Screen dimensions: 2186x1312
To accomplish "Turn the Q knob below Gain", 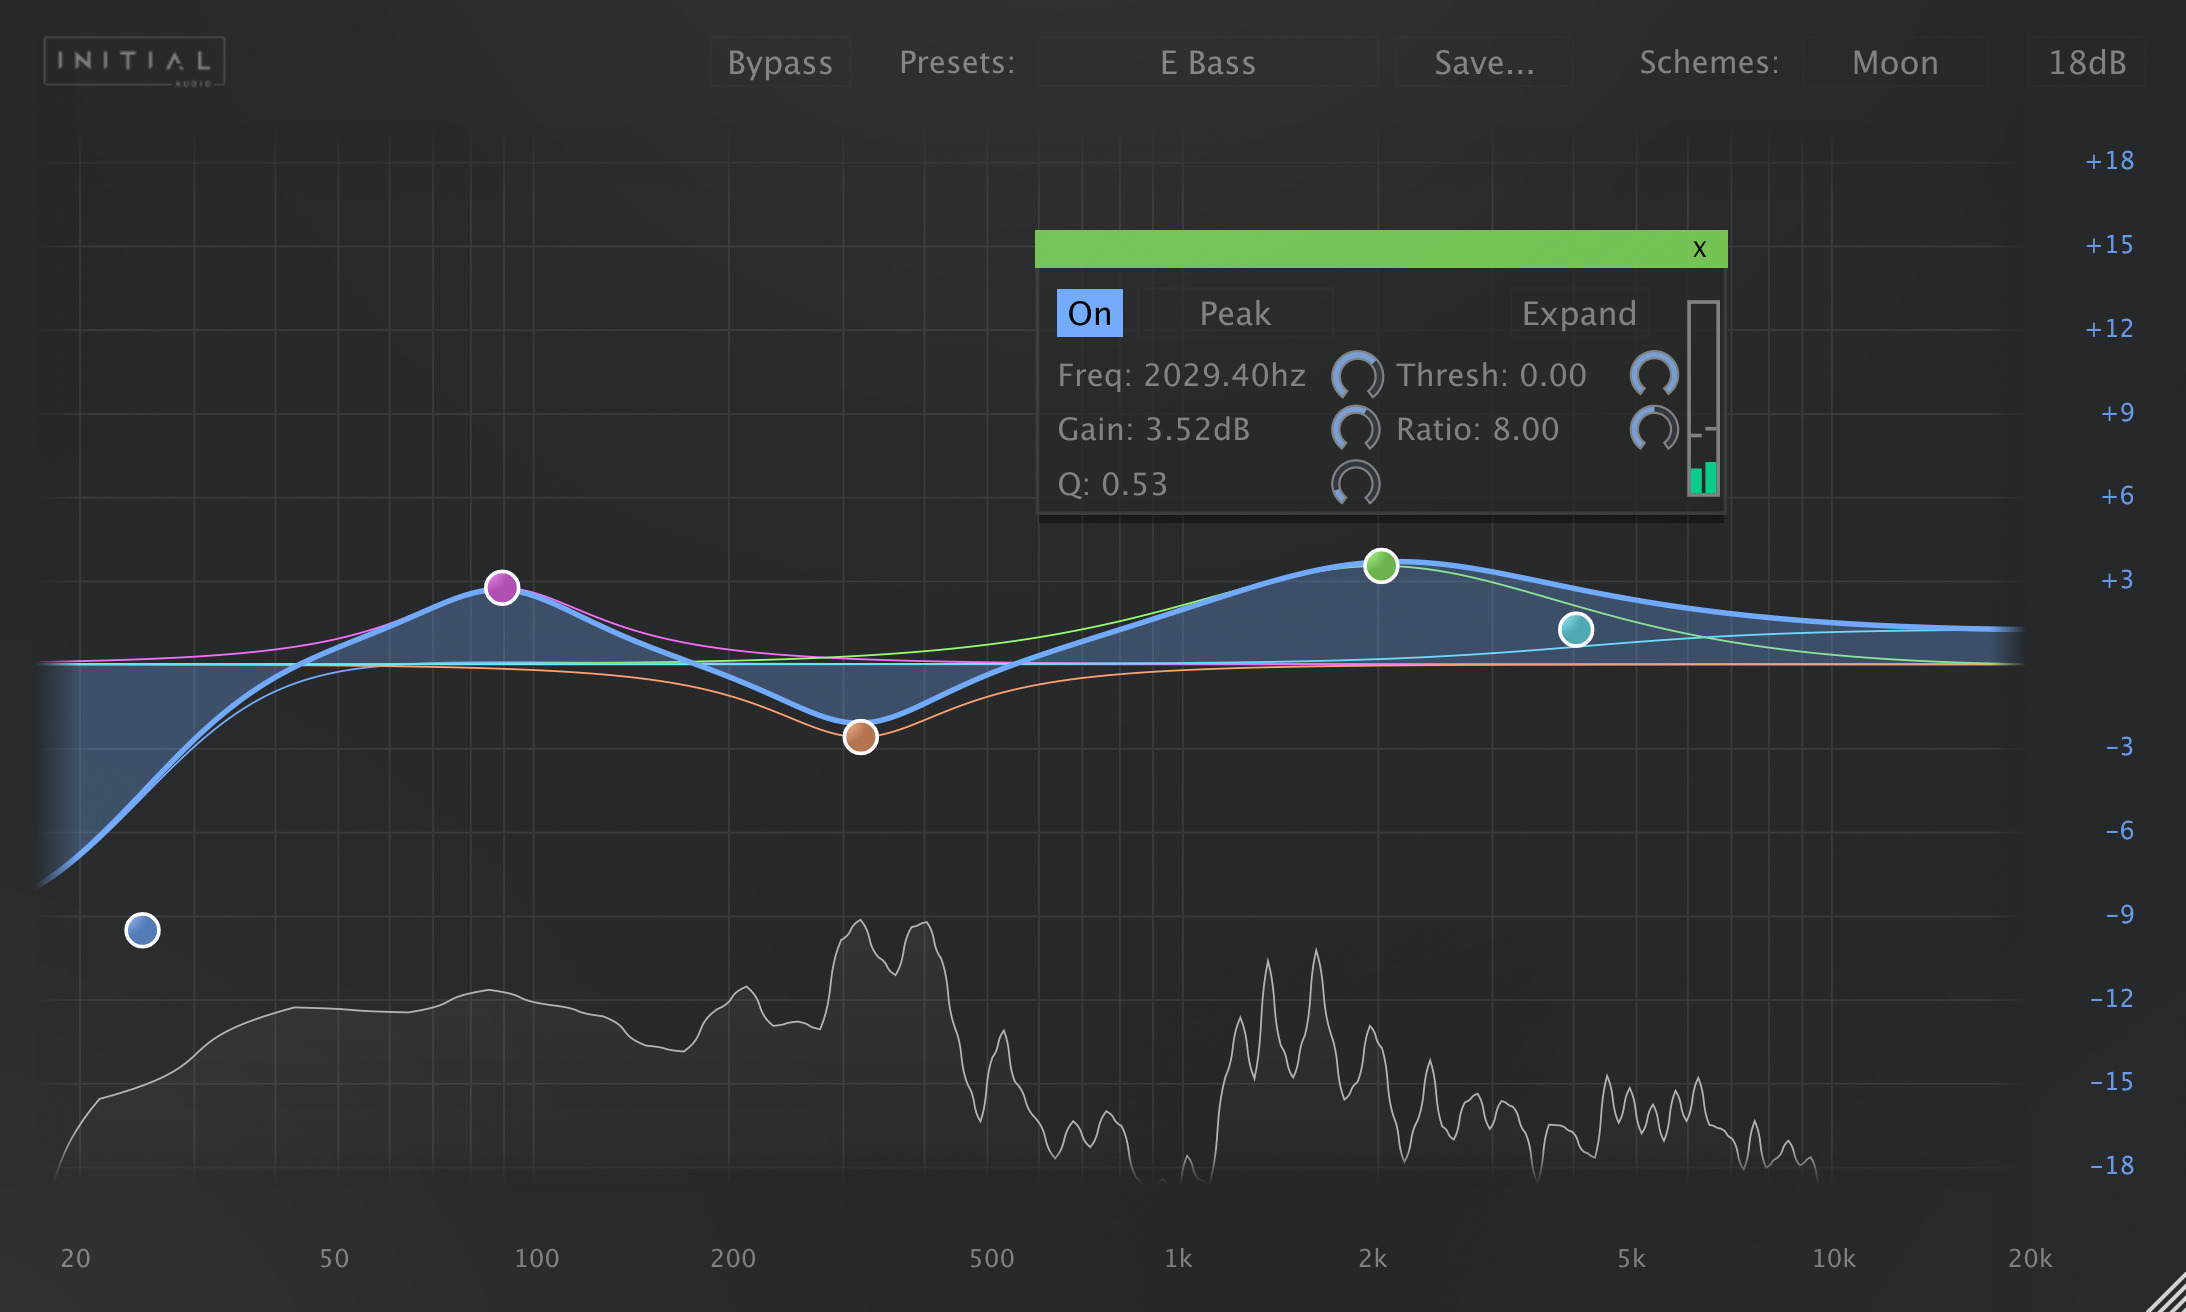I will (x=1356, y=484).
